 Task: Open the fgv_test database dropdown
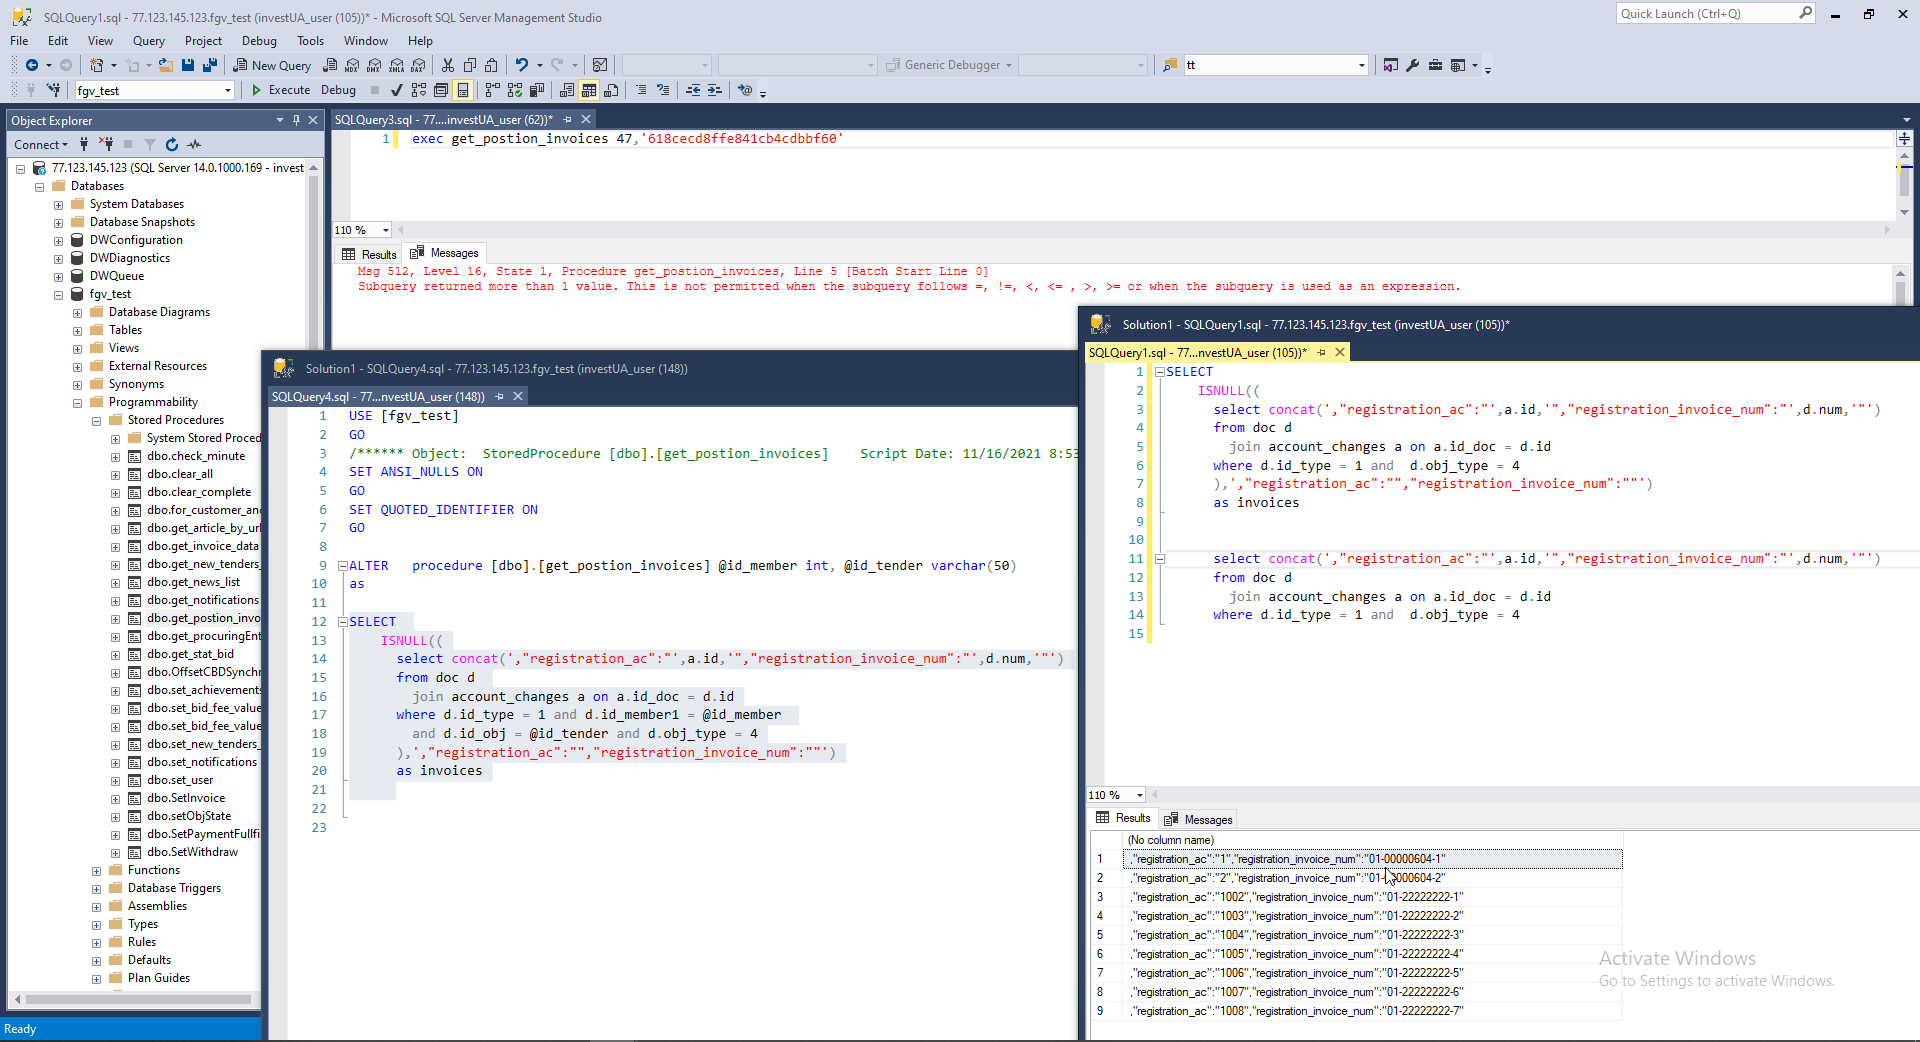click(228, 91)
